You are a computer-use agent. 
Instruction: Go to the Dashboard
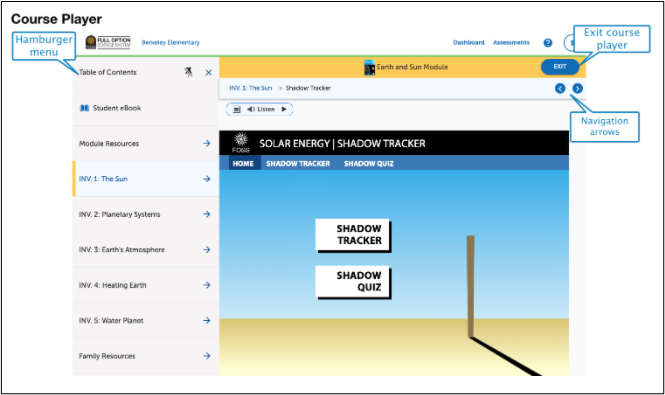469,42
